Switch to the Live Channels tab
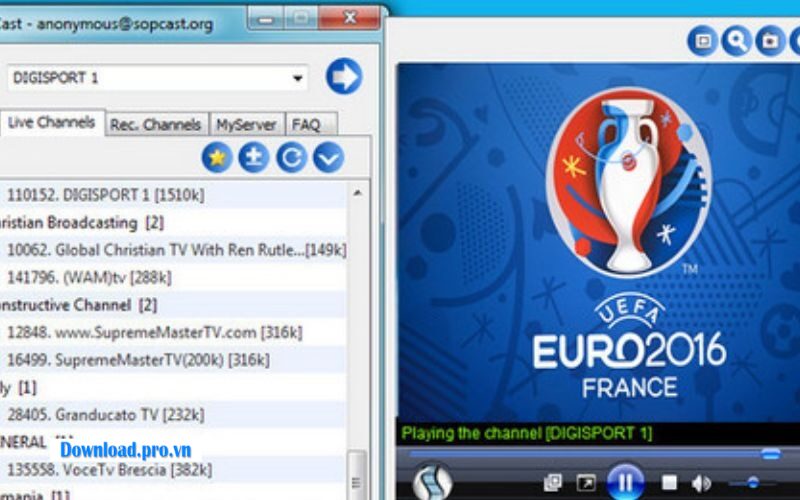This screenshot has width=800, height=500. click(52, 123)
